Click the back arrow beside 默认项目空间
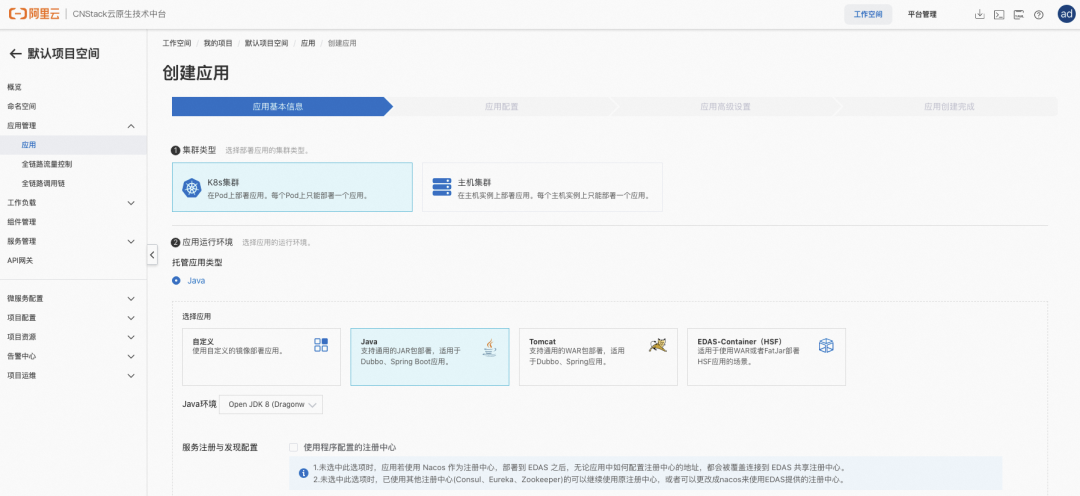This screenshot has width=1080, height=496. [x=15, y=54]
